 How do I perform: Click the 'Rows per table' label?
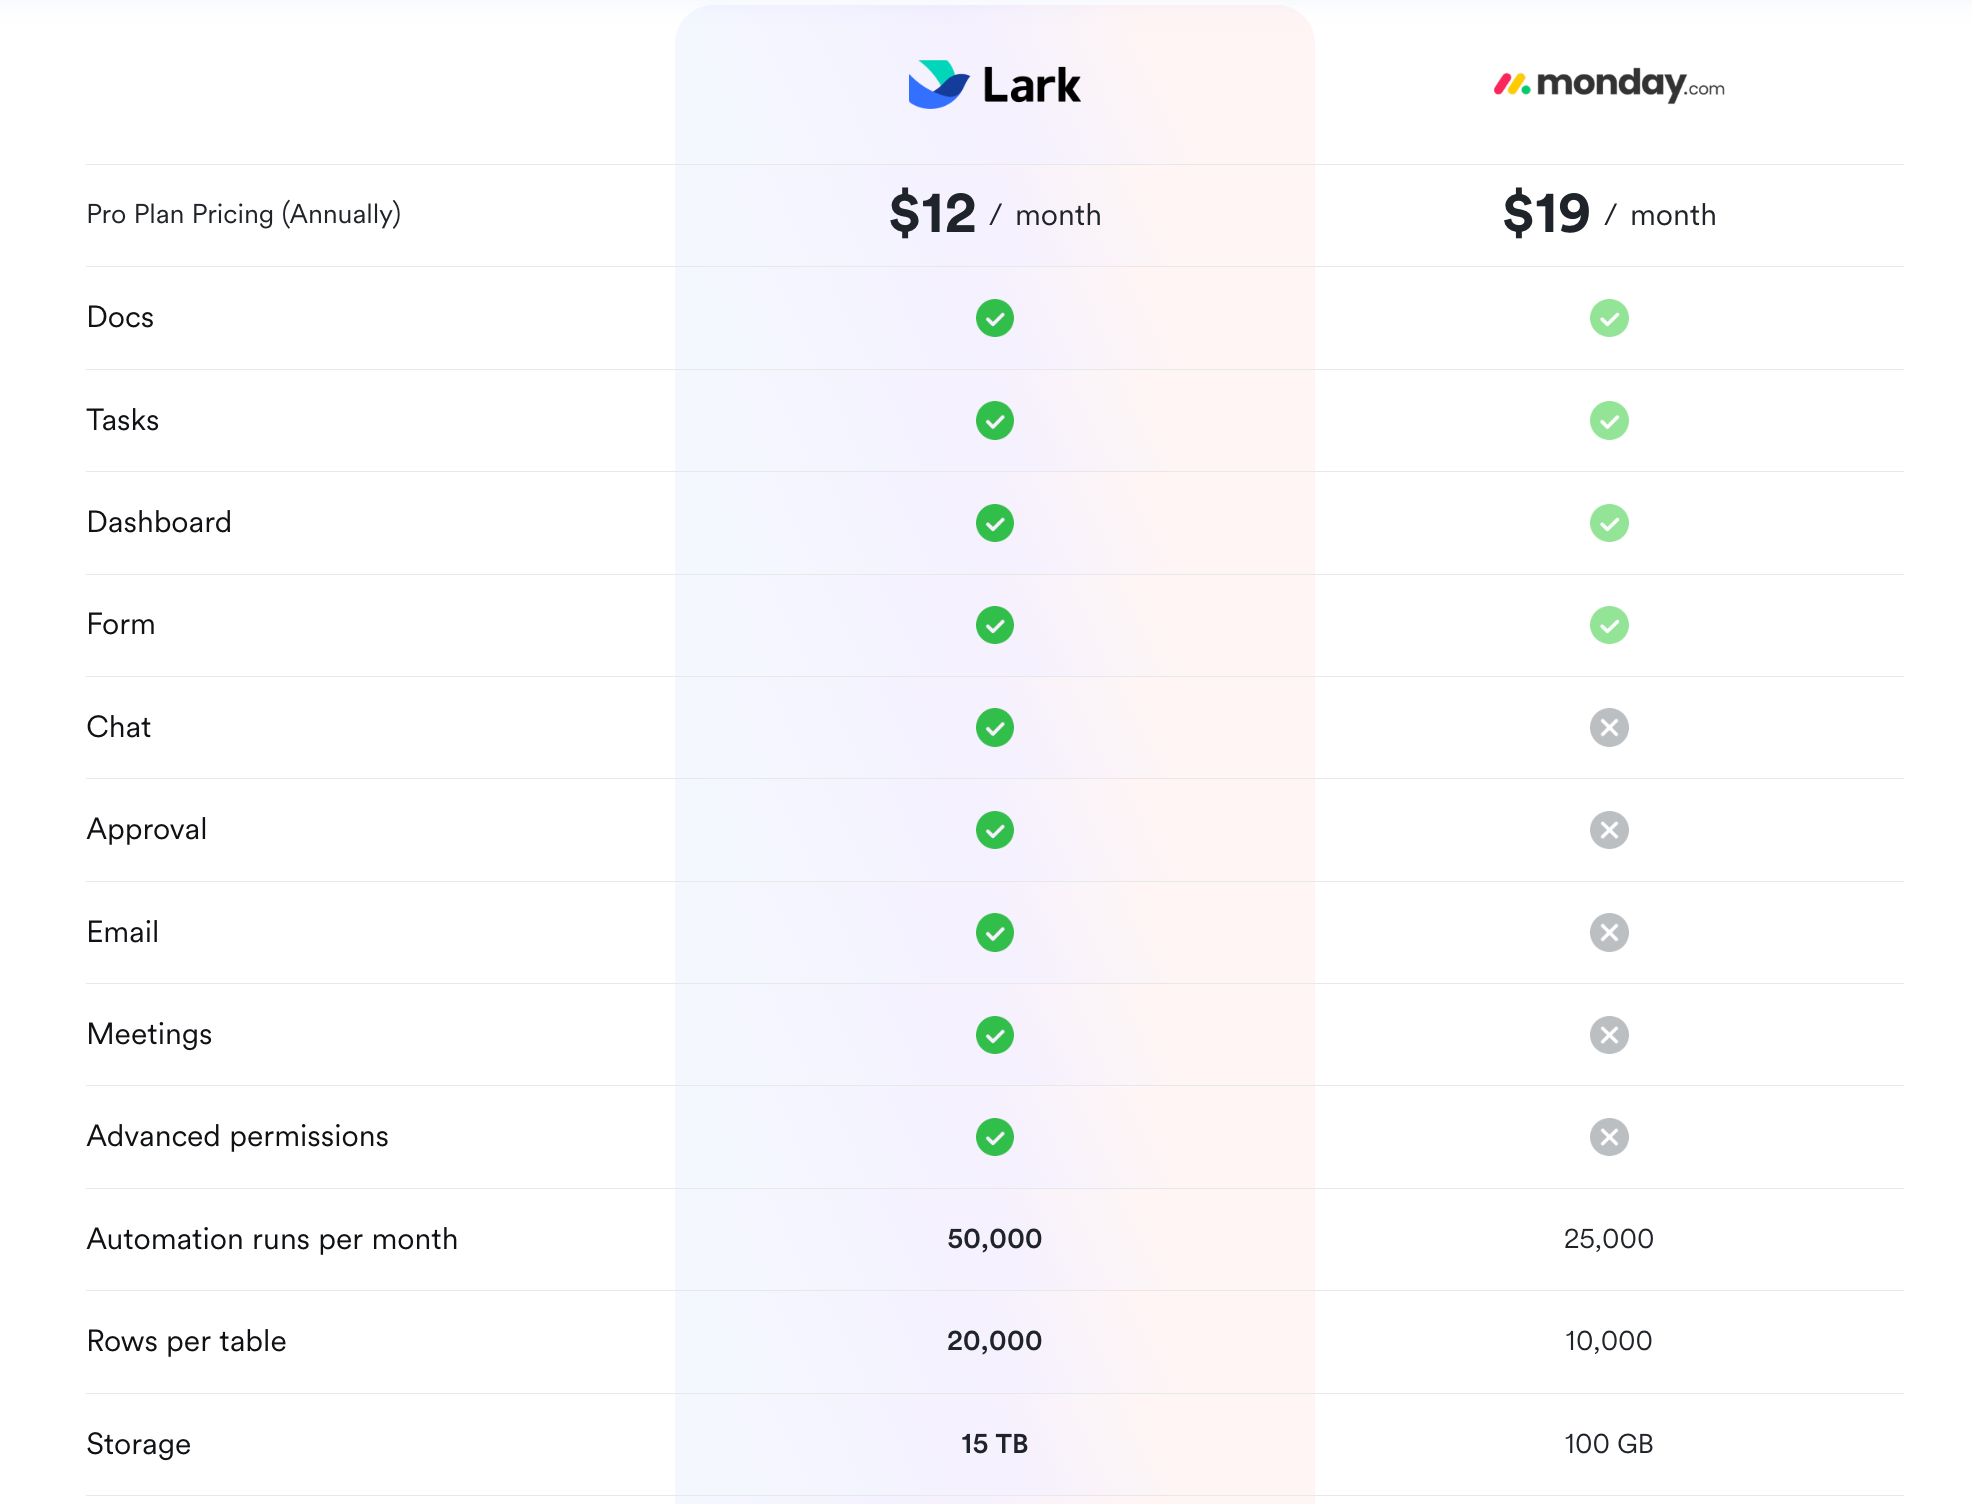(x=187, y=1342)
